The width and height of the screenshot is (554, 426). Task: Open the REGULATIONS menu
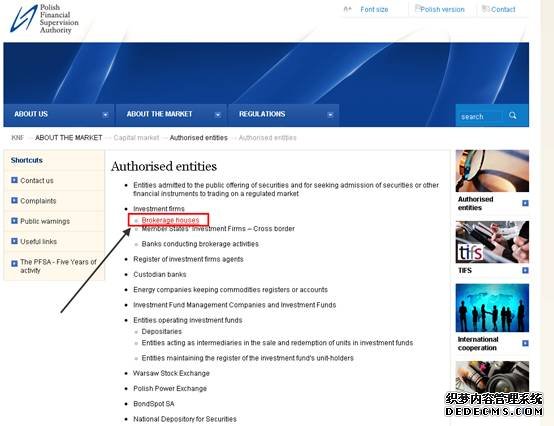click(x=262, y=114)
